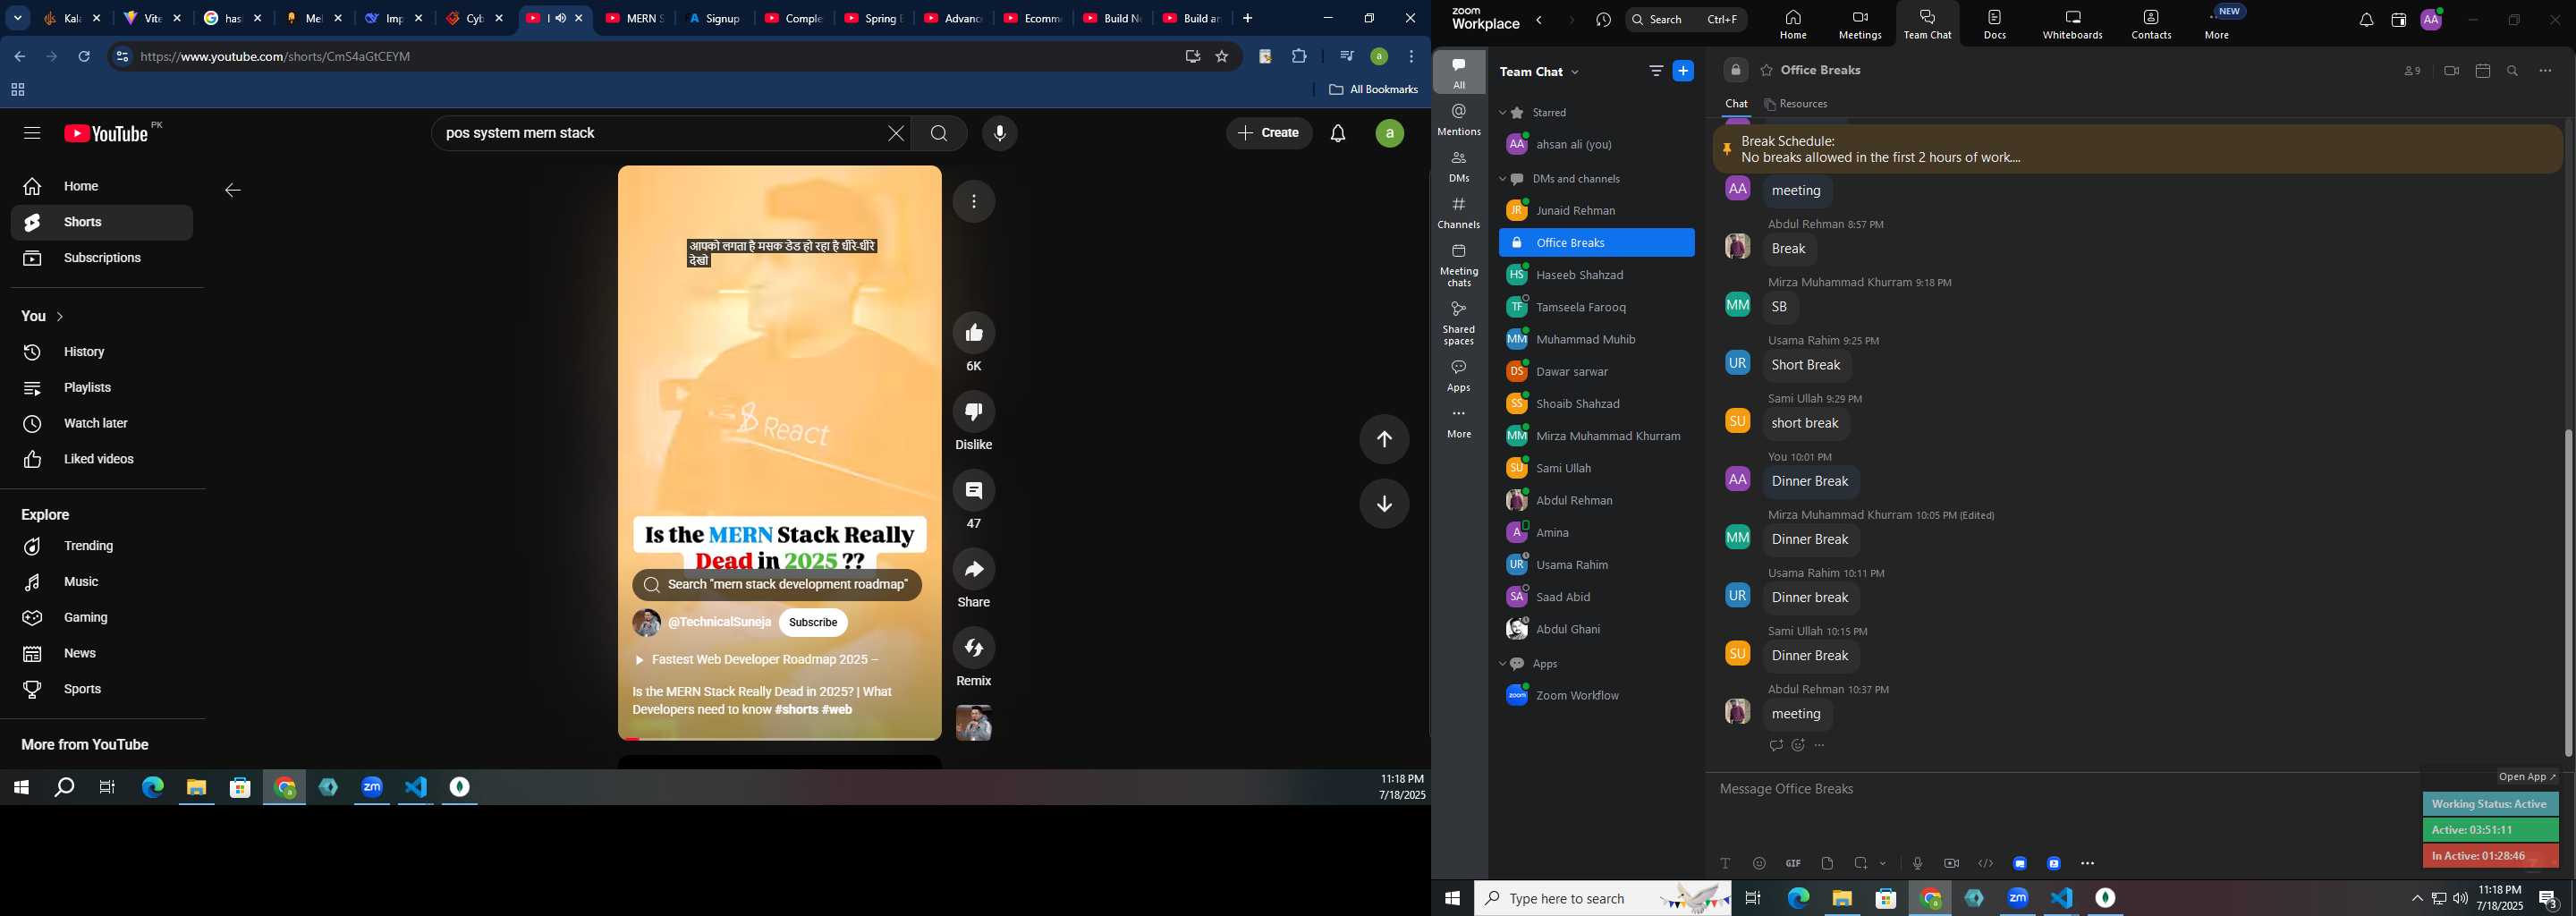Collapse the DMs and channels section
Screen dimensions: 2576x916
[x=1502, y=179]
